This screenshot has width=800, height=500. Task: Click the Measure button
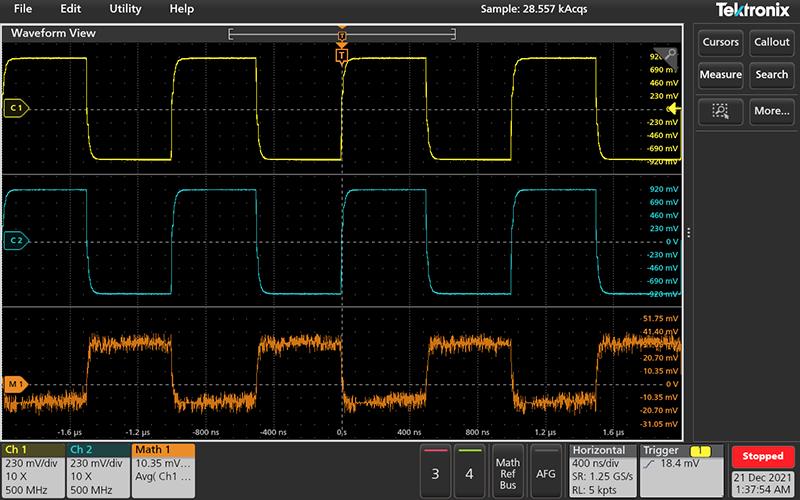pyautogui.click(x=720, y=75)
